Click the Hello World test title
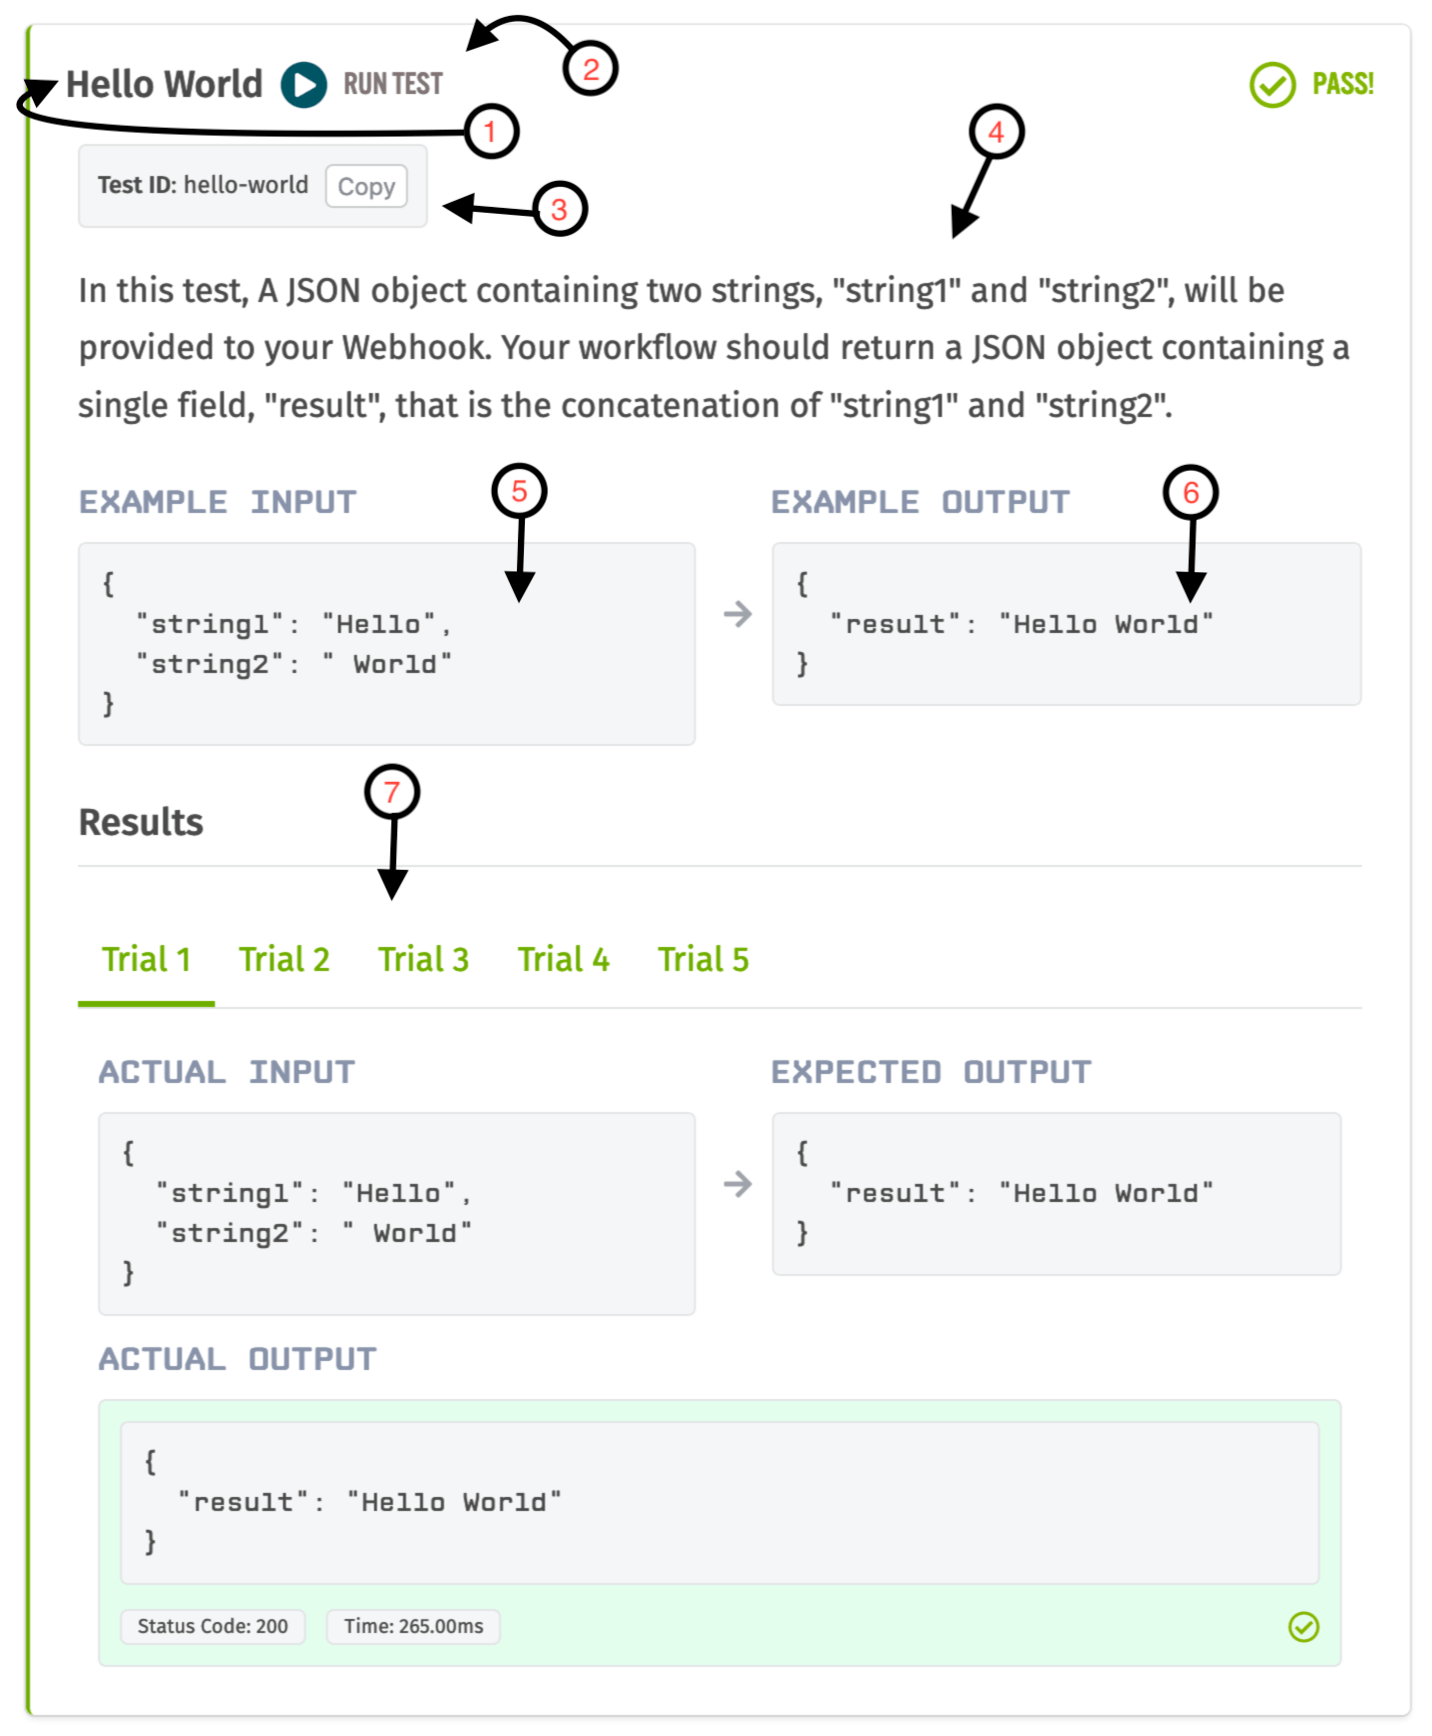The image size is (1432, 1736). tap(164, 84)
